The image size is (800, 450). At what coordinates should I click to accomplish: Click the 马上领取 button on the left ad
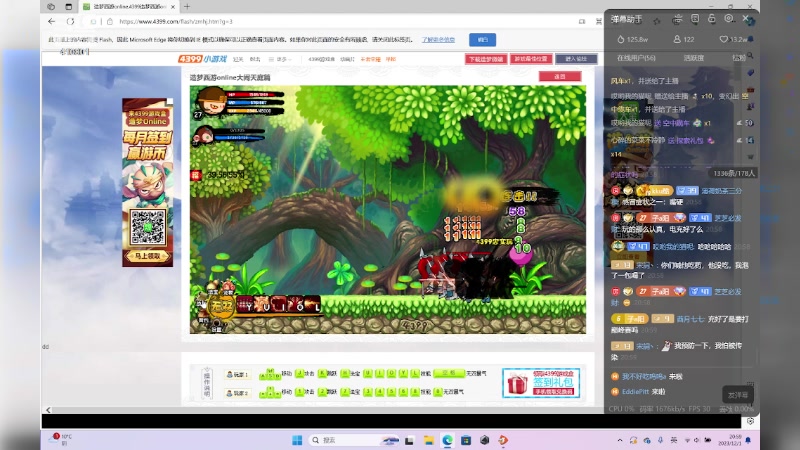tap(147, 256)
